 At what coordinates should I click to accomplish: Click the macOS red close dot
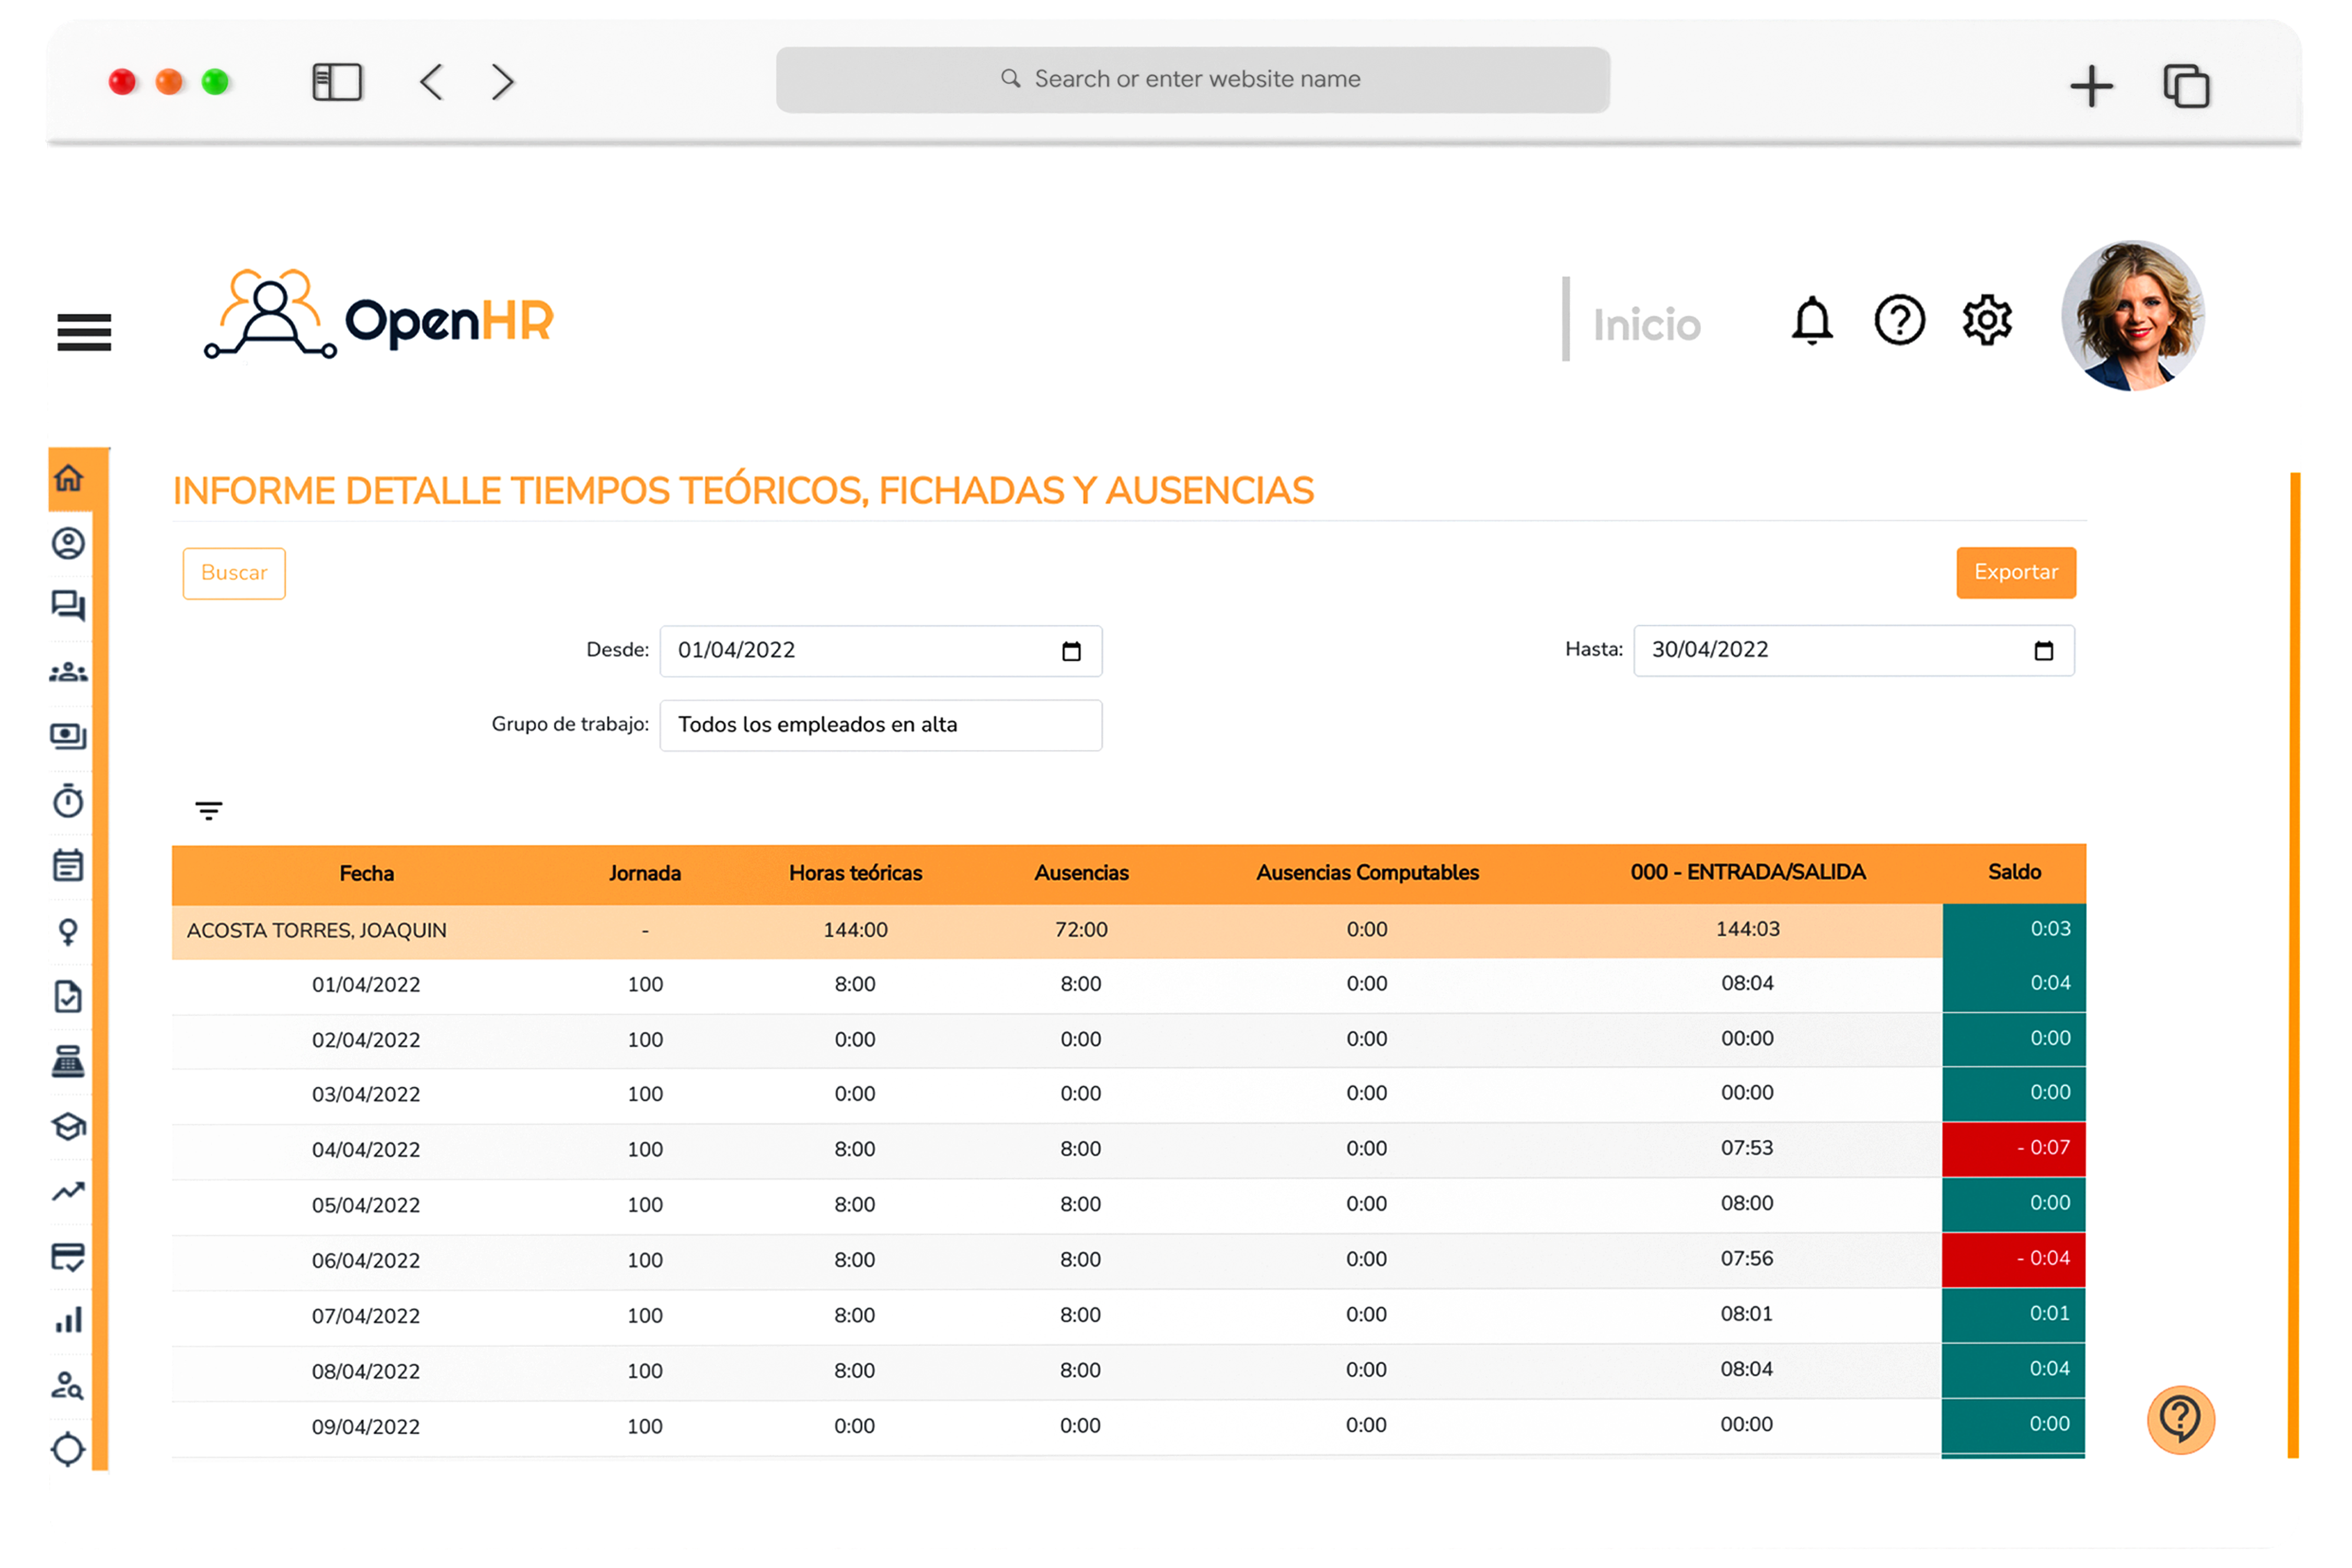[122, 82]
